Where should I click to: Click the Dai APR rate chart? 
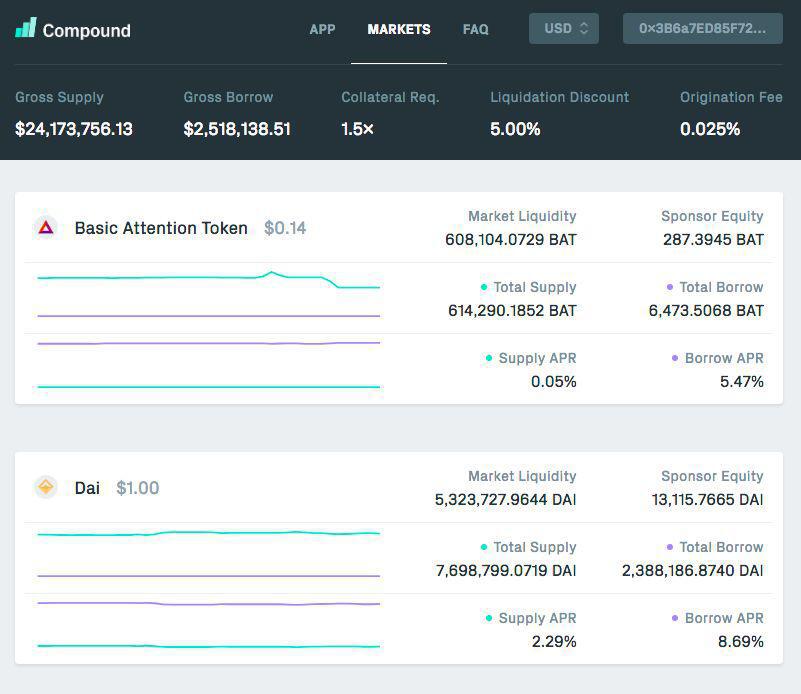[x=208, y=625]
